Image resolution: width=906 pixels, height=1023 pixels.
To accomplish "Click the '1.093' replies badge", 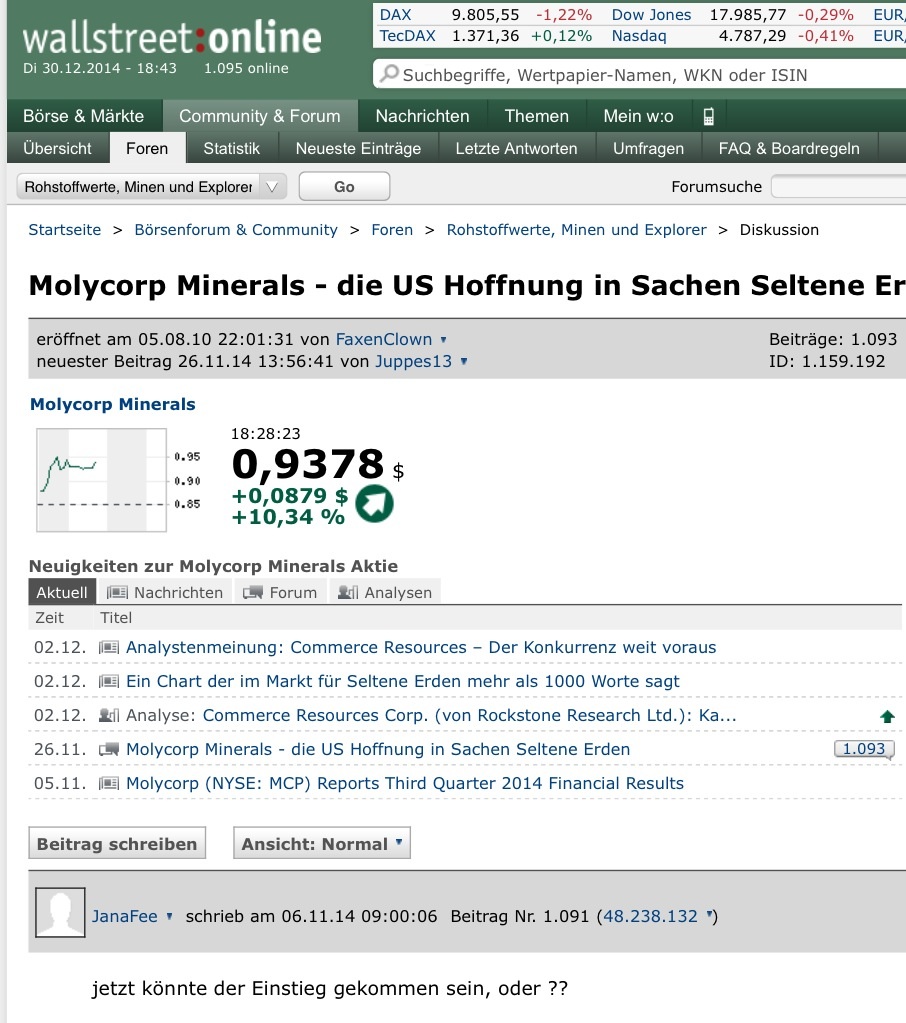I will 862,748.
